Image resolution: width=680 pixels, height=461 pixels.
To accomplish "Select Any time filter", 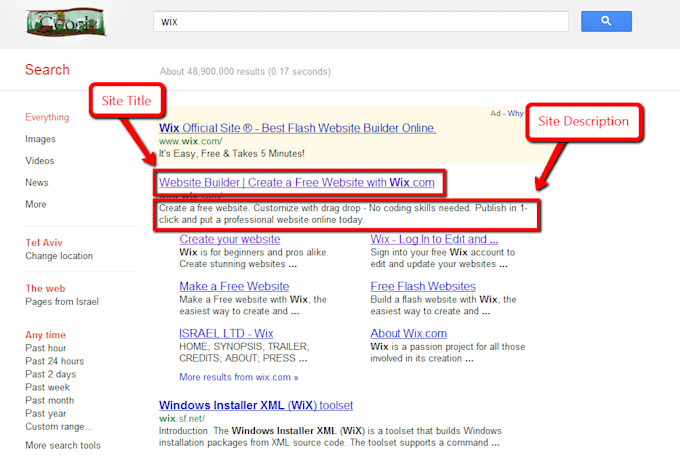I will tap(46, 335).
